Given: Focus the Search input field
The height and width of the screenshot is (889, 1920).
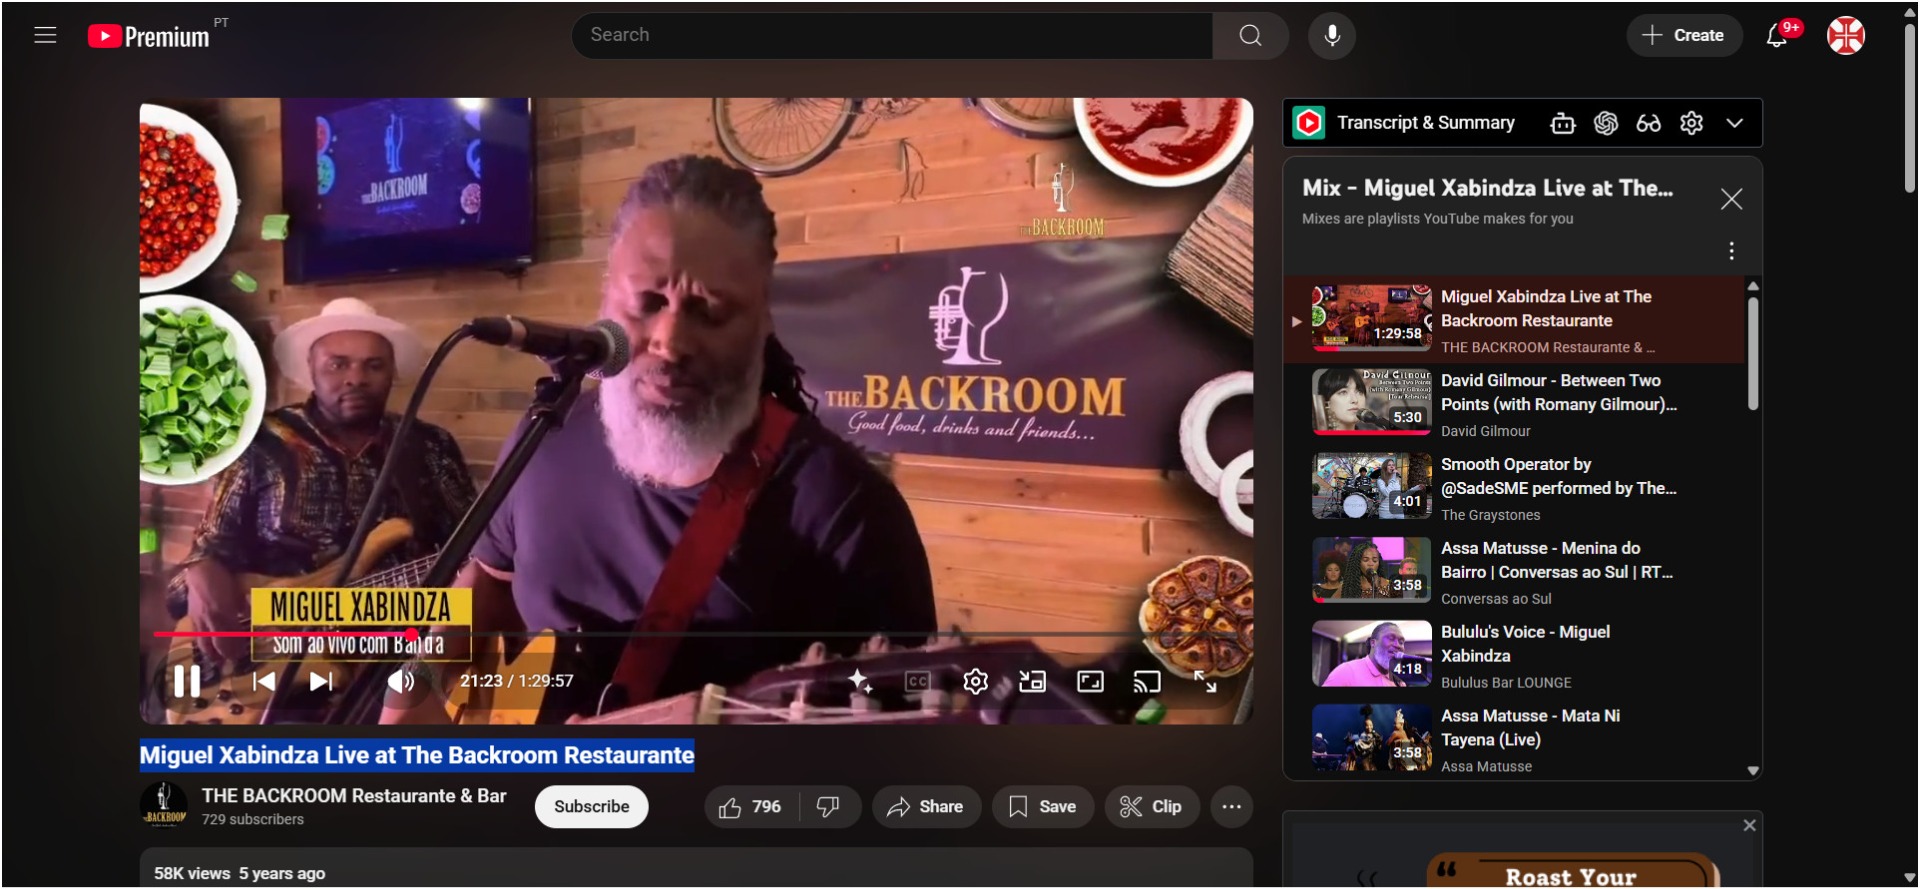Looking at the screenshot, I should (892, 35).
